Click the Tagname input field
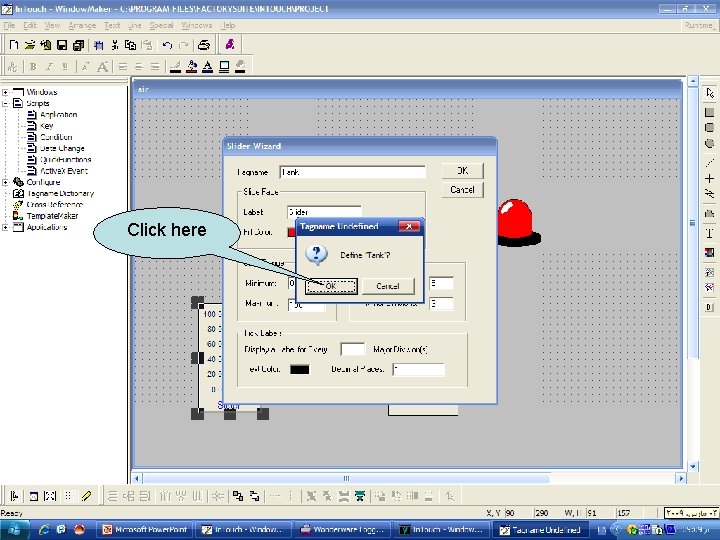 352,172
